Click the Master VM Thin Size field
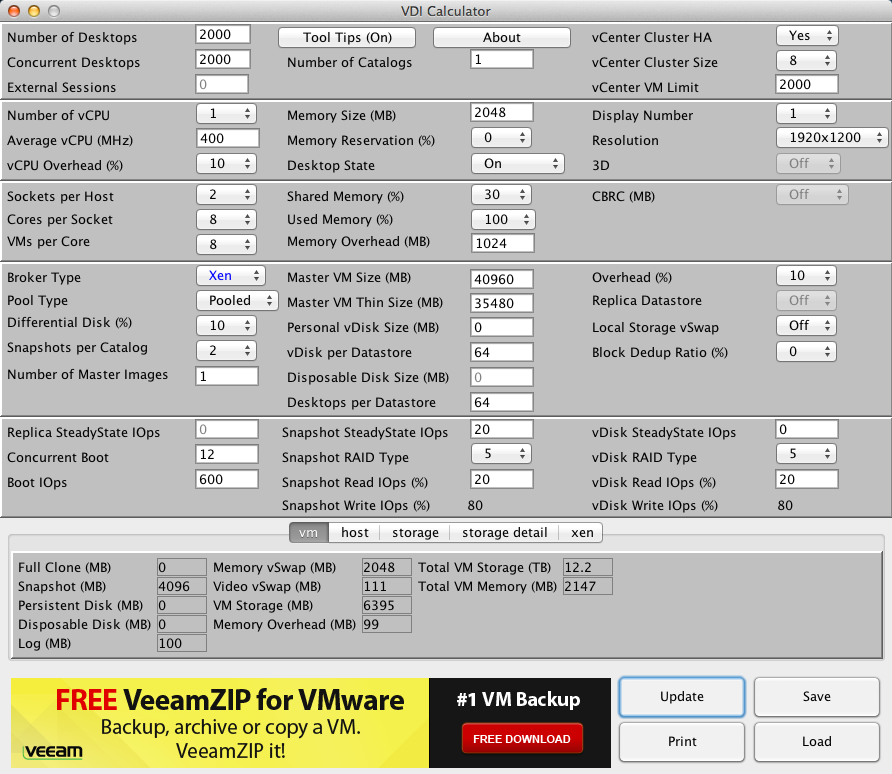The image size is (892, 774). click(502, 303)
